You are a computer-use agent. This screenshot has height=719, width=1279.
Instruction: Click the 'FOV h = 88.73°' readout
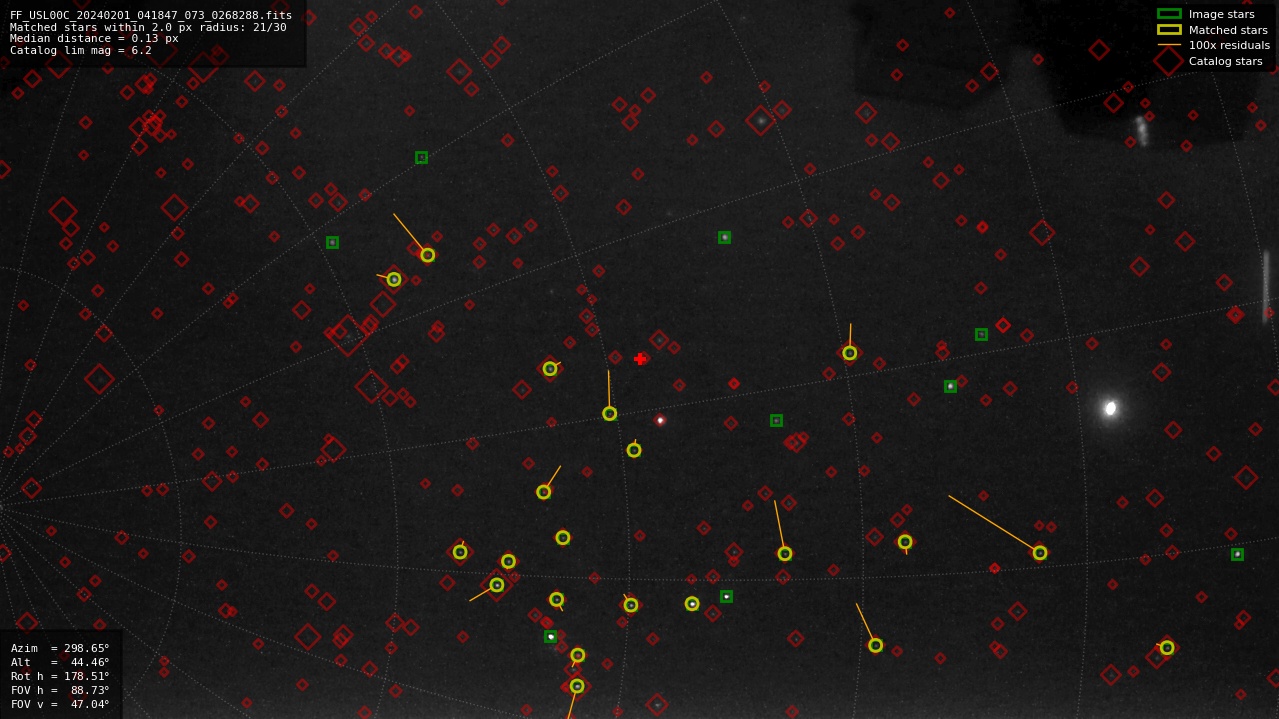coord(60,690)
